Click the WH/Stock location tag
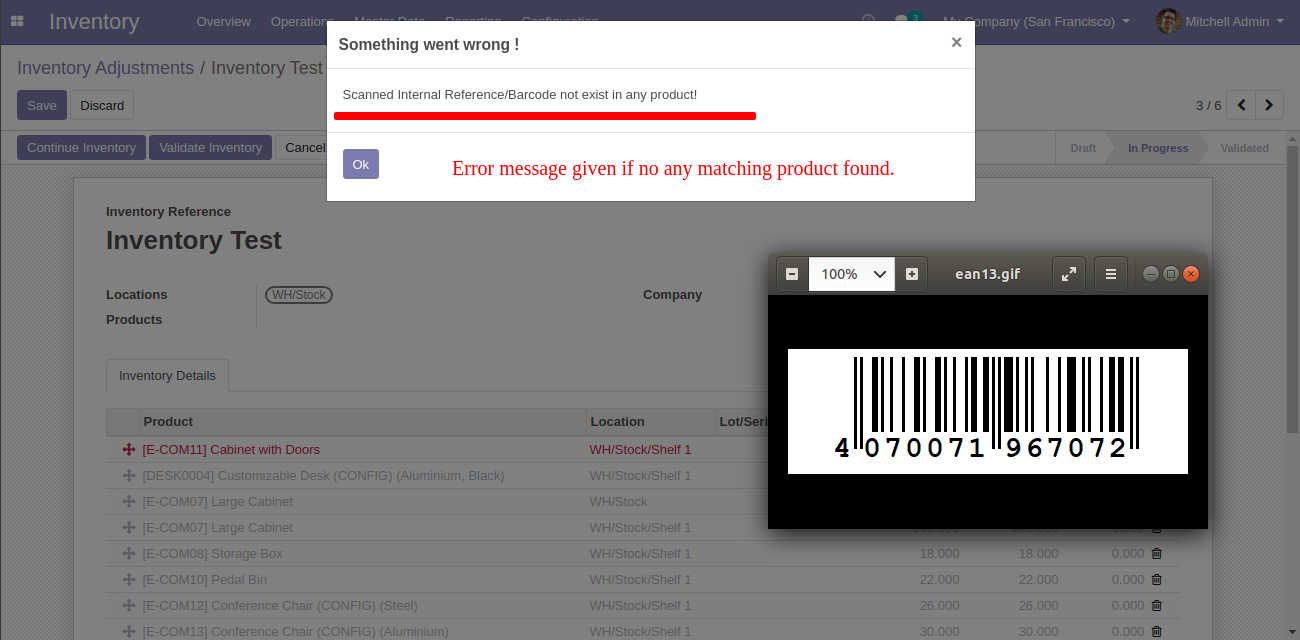 click(x=298, y=295)
